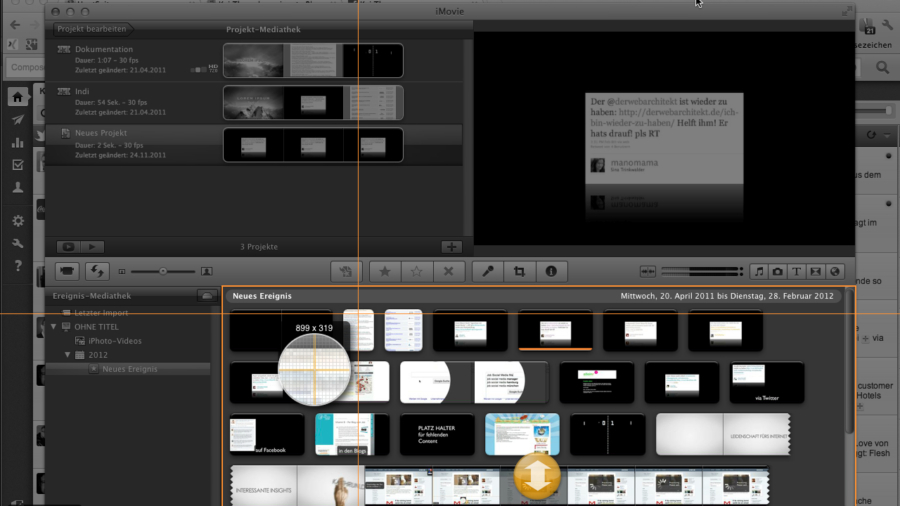This screenshot has width=900, height=506.
Task: Select the PLATZ HALTER clip thumbnail
Action: tap(437, 435)
